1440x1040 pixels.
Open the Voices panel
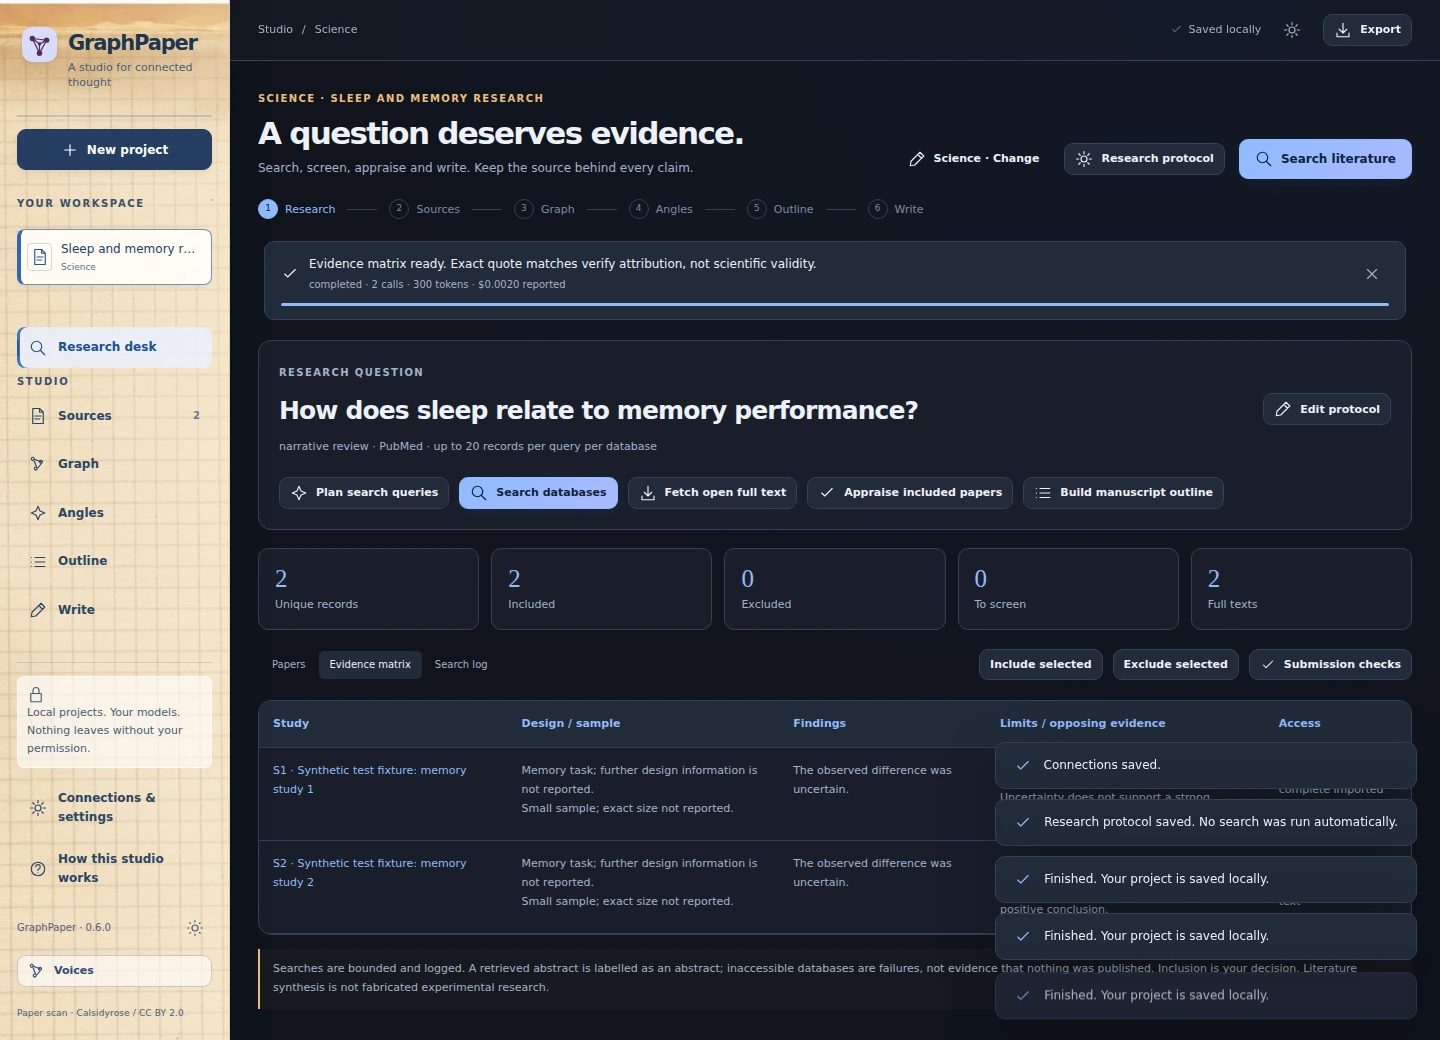click(114, 971)
